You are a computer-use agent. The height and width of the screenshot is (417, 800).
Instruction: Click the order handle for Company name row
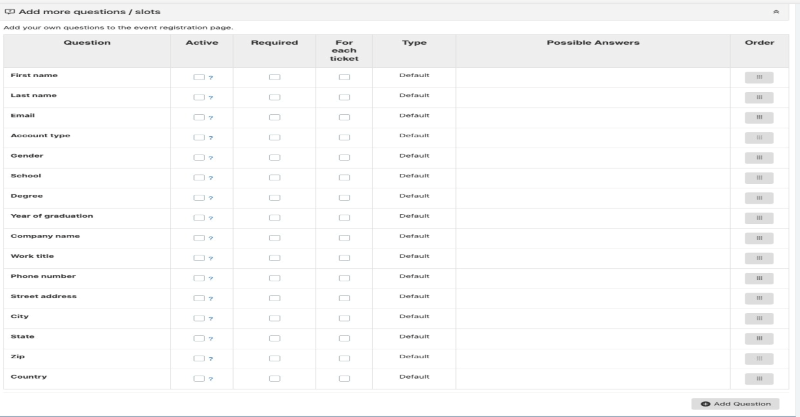[759, 238]
